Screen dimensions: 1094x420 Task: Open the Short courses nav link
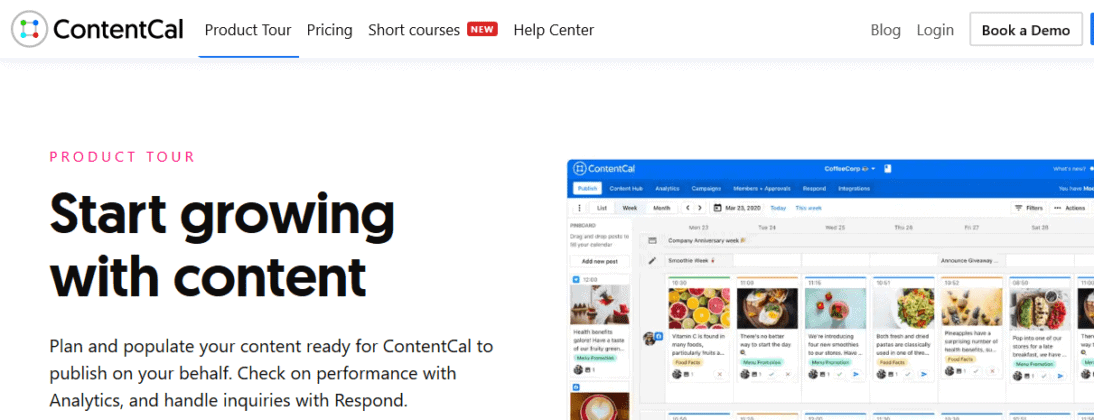point(414,30)
